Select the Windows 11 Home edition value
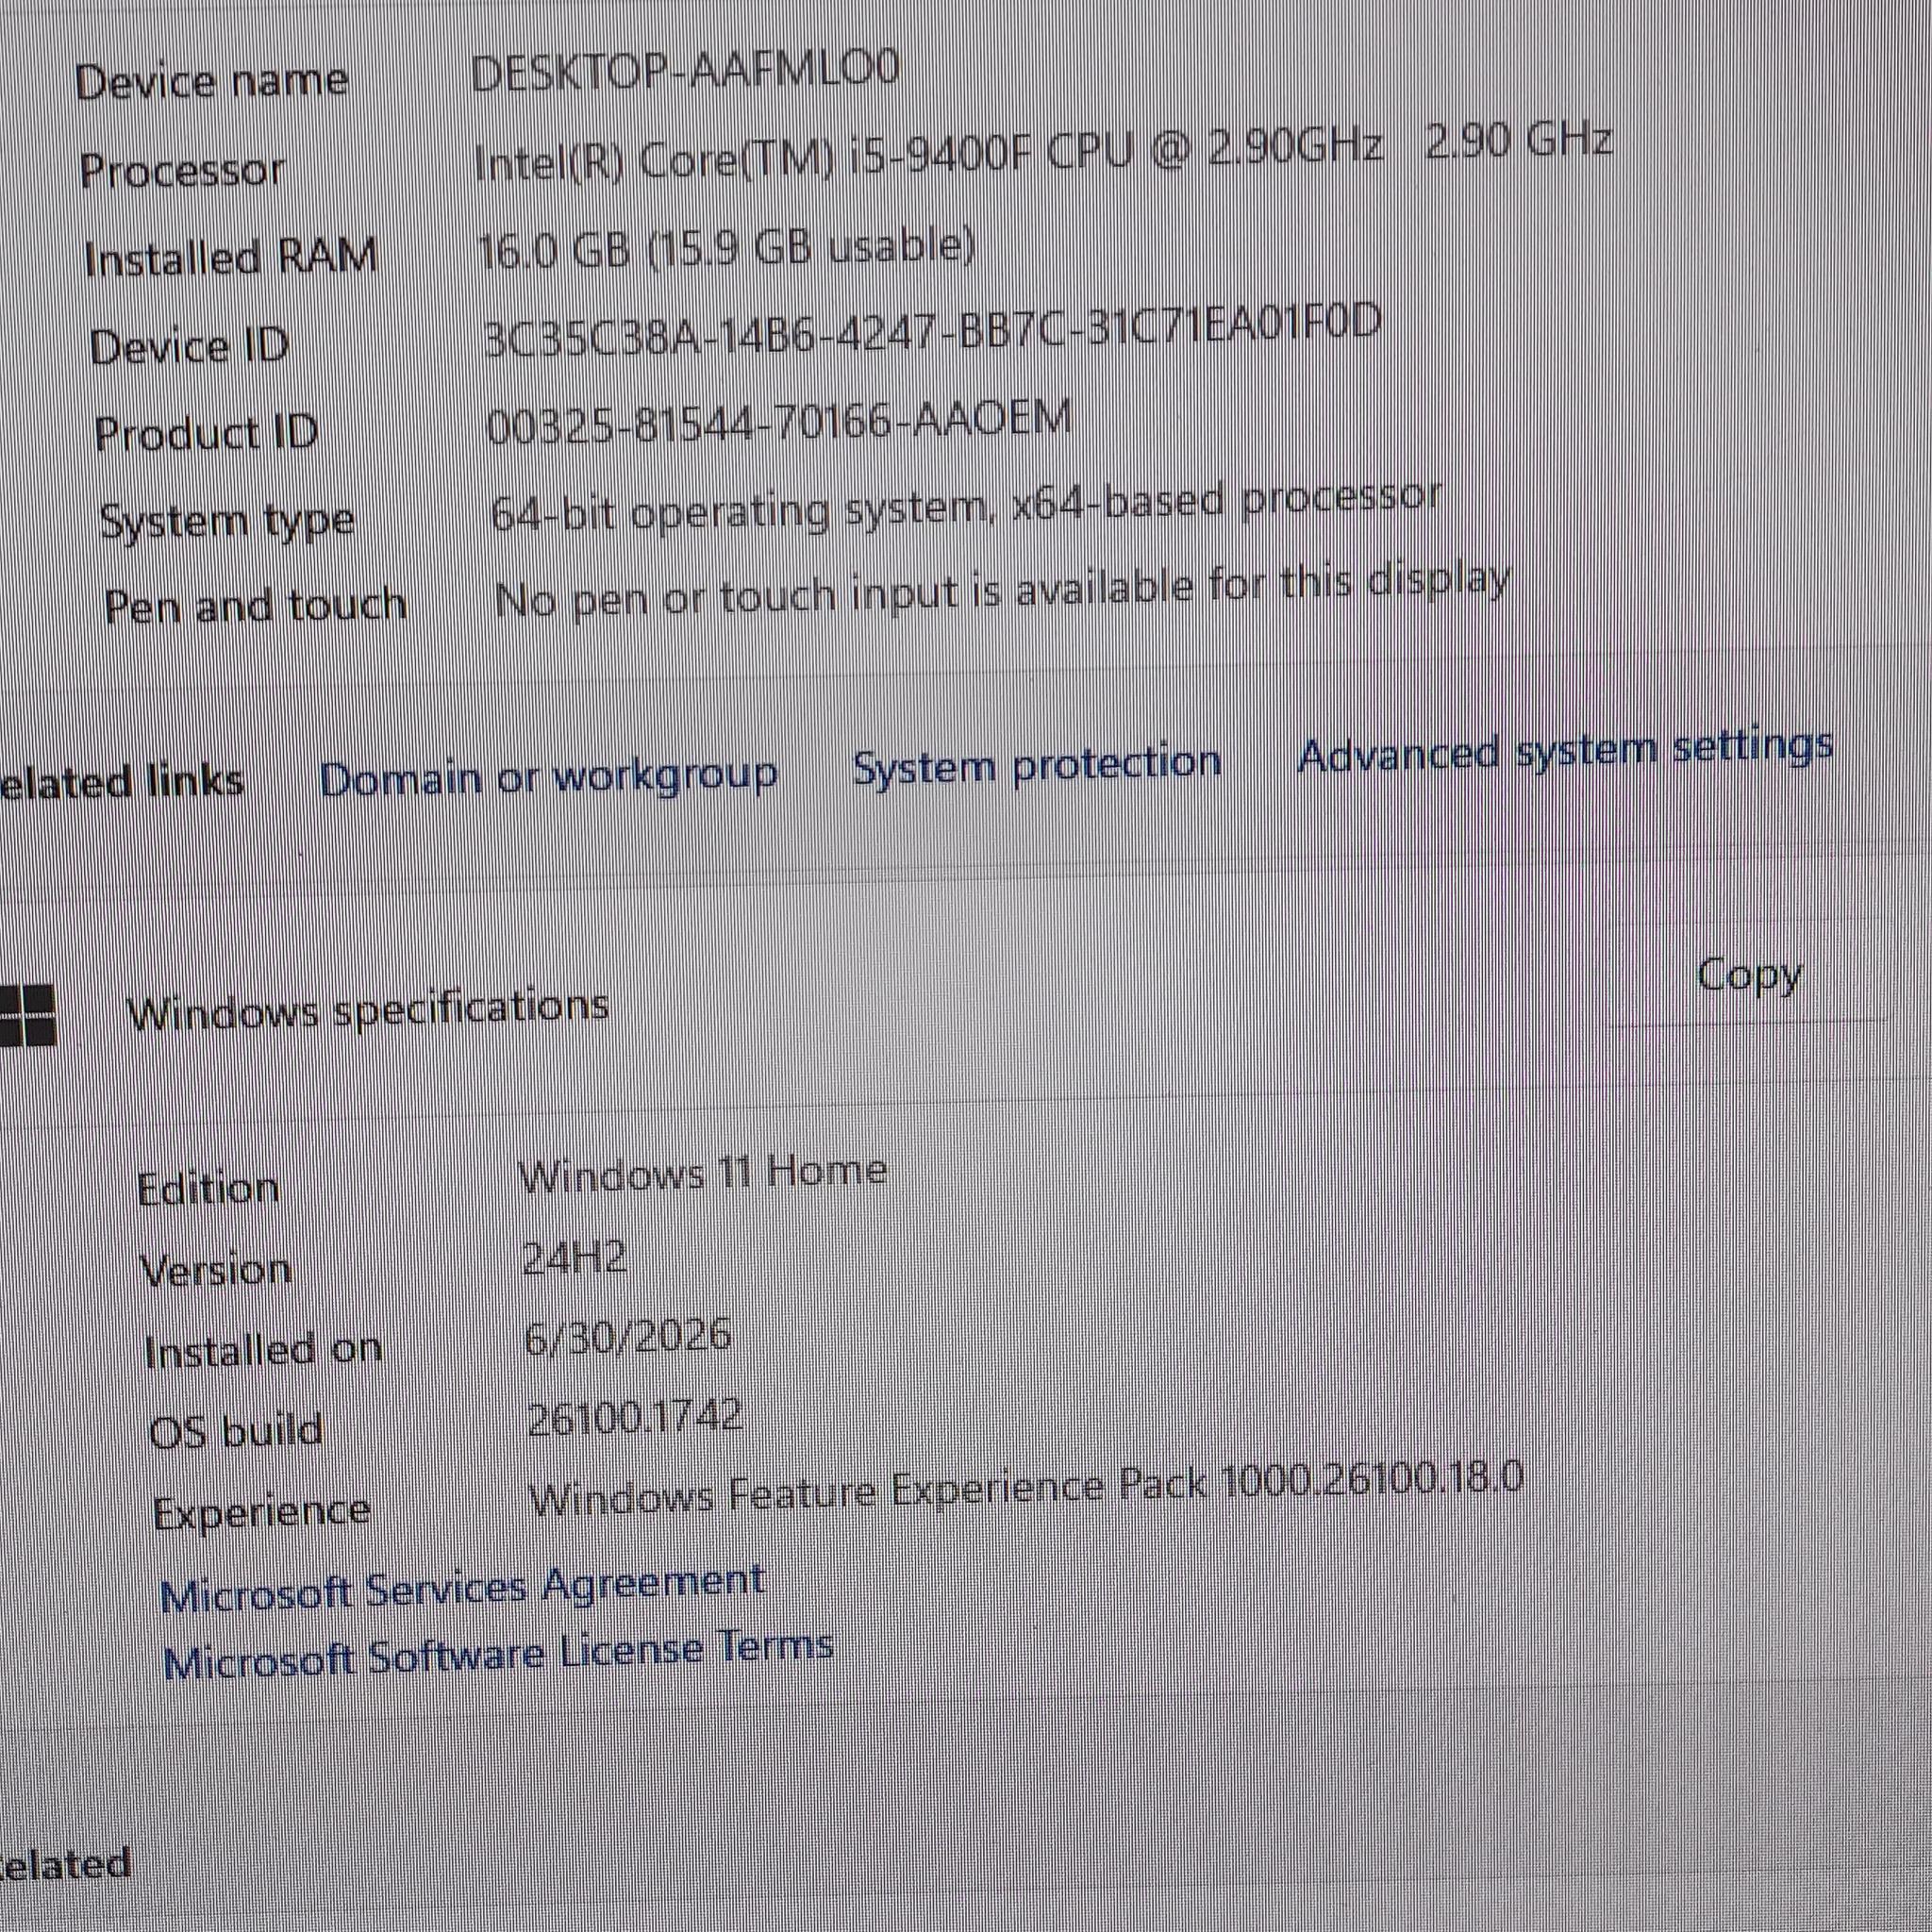Screen dimensions: 1932x1932 click(x=703, y=1174)
